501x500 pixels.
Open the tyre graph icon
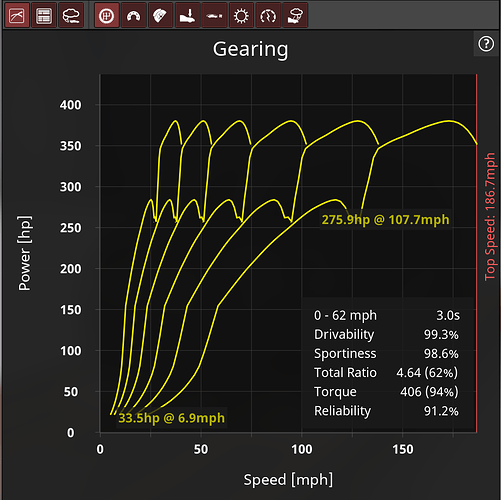(160, 15)
